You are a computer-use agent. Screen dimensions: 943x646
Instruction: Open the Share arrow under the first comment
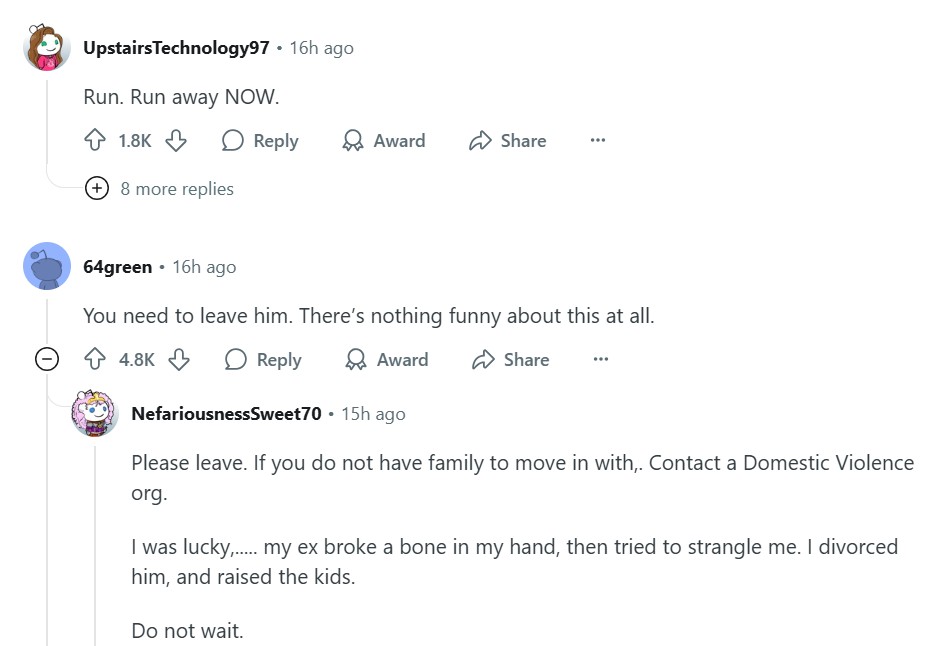click(x=478, y=141)
